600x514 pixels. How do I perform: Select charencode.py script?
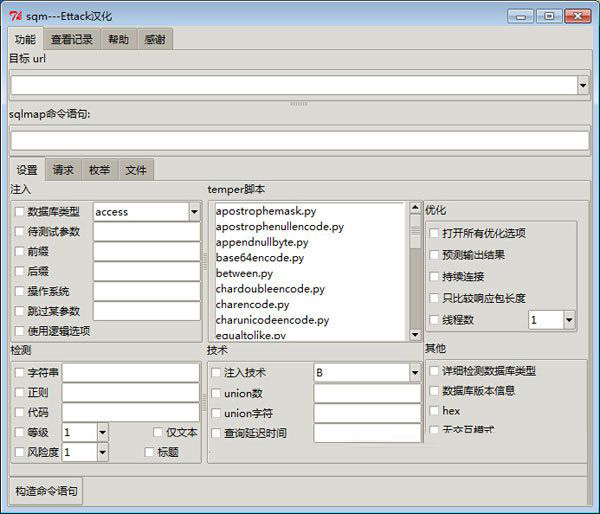(x=253, y=305)
